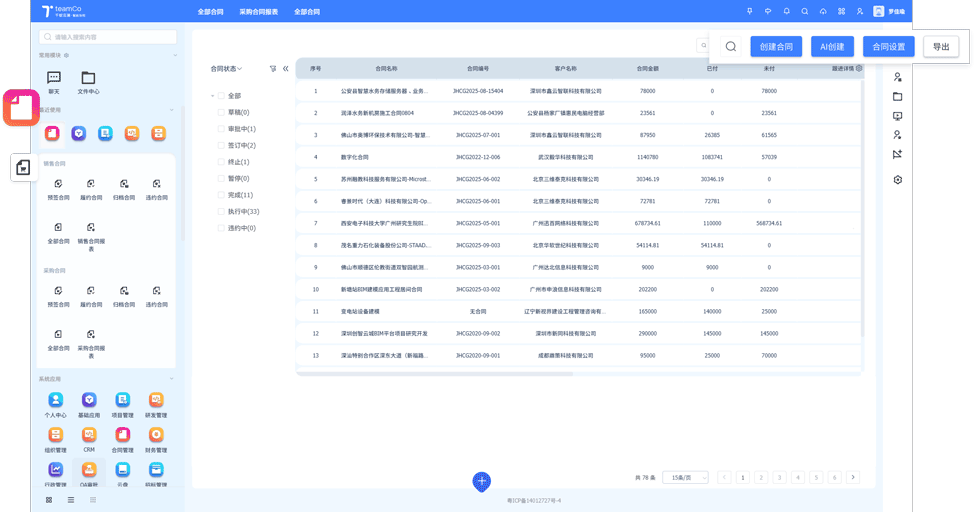Check the 草稿(0) status checkbox

click(x=222, y=113)
